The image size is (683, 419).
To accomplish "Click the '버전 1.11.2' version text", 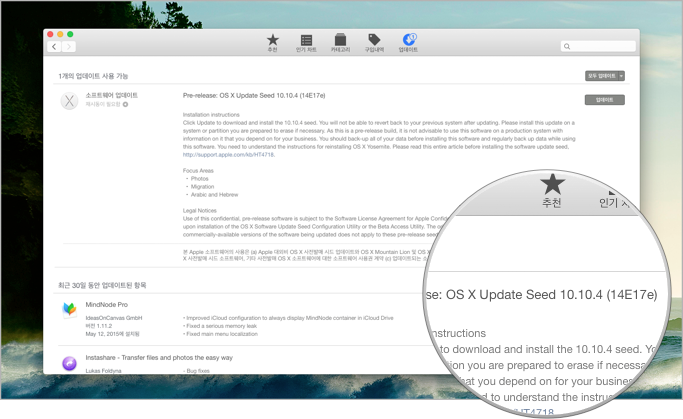I will (99, 326).
